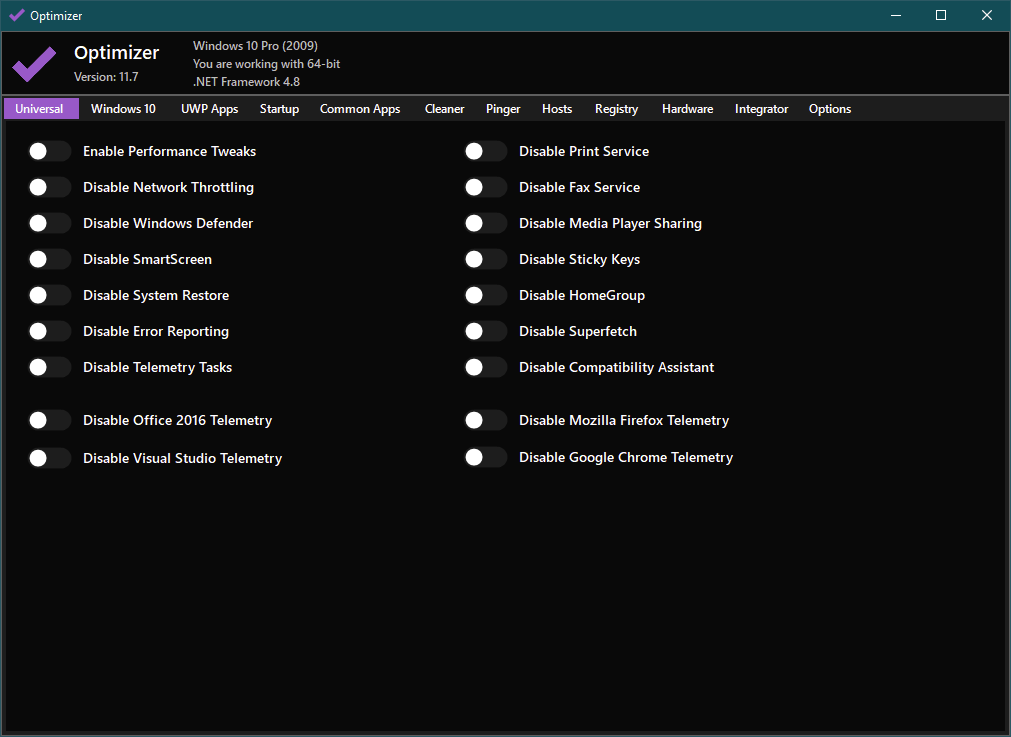Select the Hosts tab

click(557, 109)
